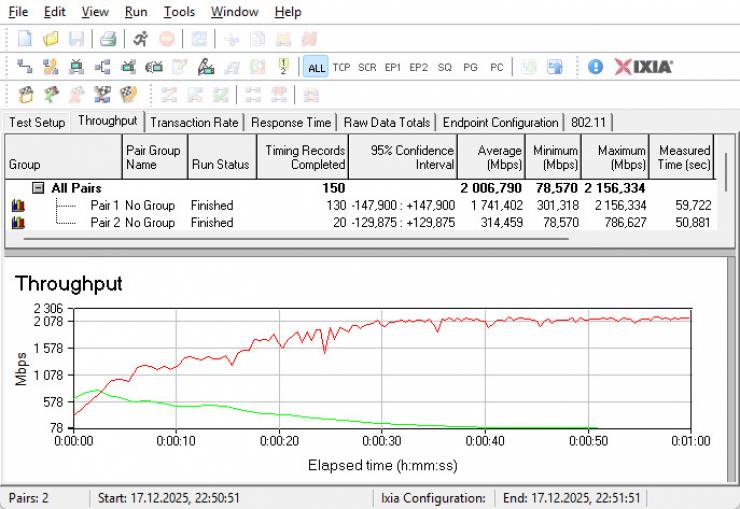
Task: Switch to the Endpoint Configuration tab
Action: pyautogui.click(x=500, y=122)
